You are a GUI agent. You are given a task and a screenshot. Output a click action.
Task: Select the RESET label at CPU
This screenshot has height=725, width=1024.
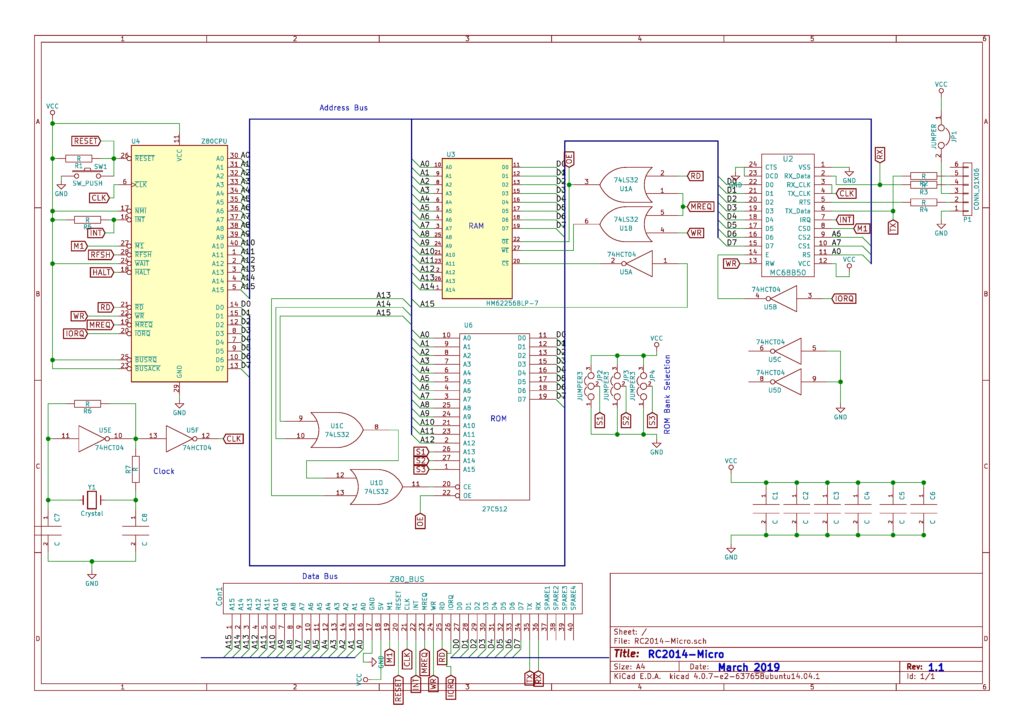click(x=86, y=141)
